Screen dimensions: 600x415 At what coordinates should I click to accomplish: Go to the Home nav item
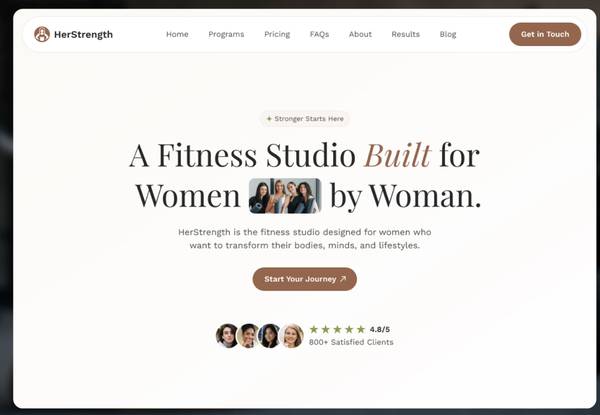click(x=177, y=34)
